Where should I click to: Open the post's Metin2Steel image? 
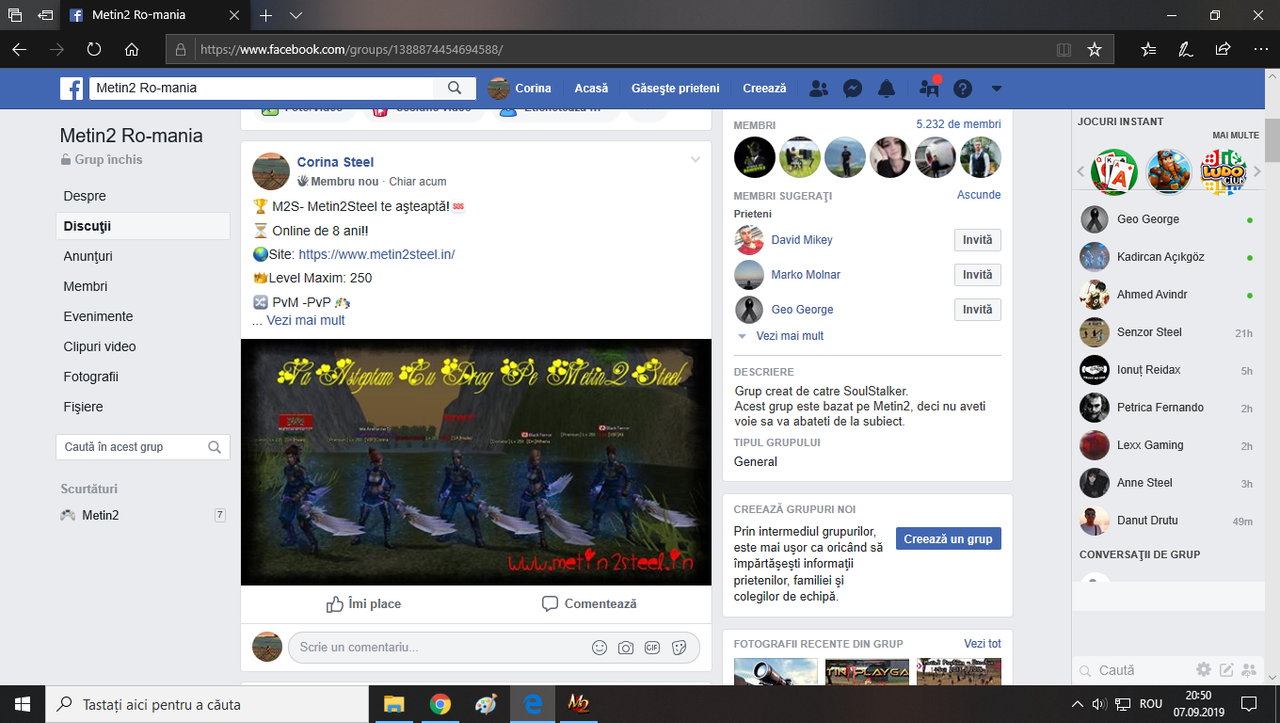[476, 462]
